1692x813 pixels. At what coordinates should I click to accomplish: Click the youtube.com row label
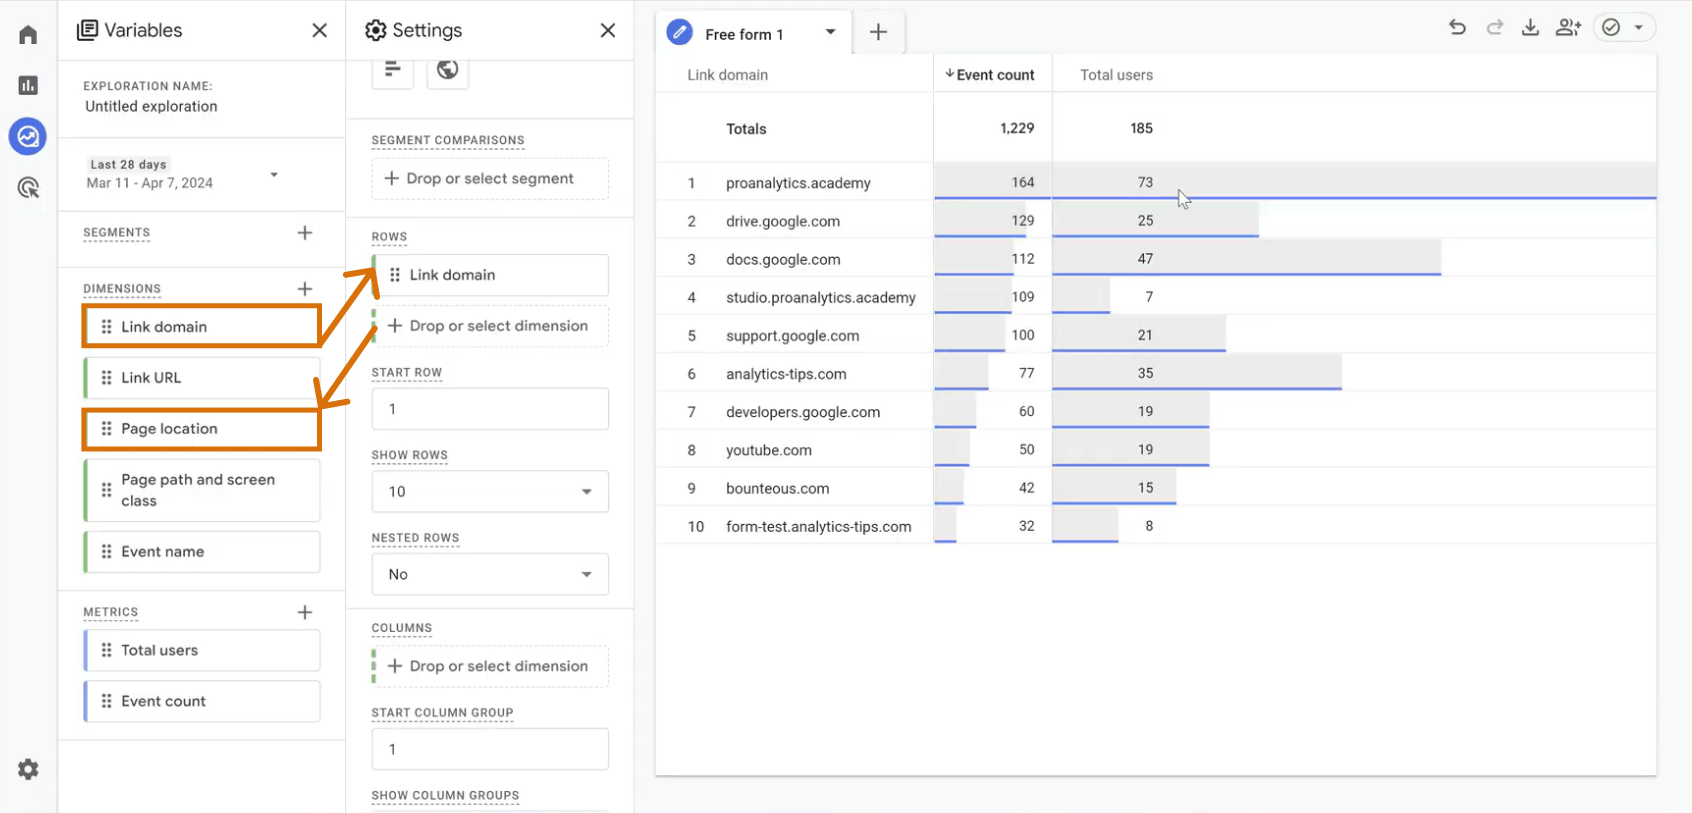[x=769, y=450]
